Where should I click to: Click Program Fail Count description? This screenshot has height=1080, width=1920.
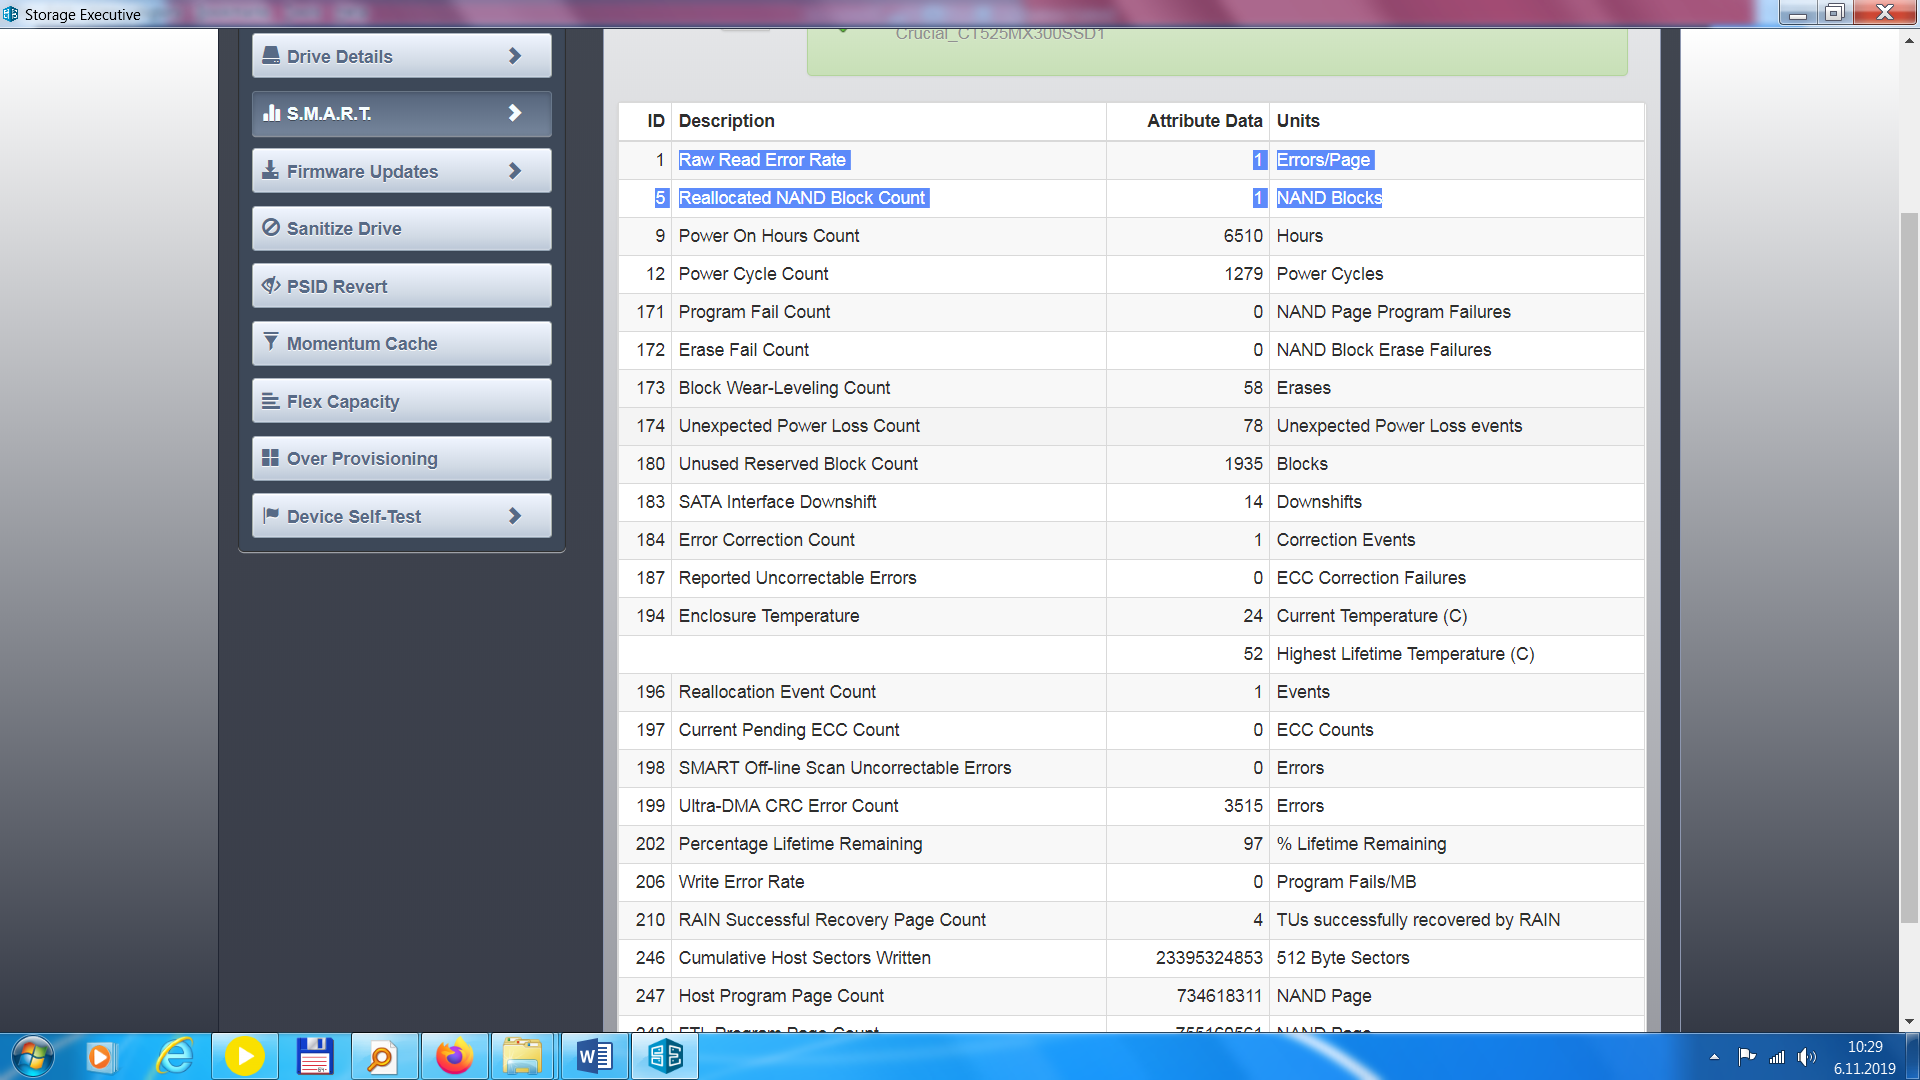point(754,312)
